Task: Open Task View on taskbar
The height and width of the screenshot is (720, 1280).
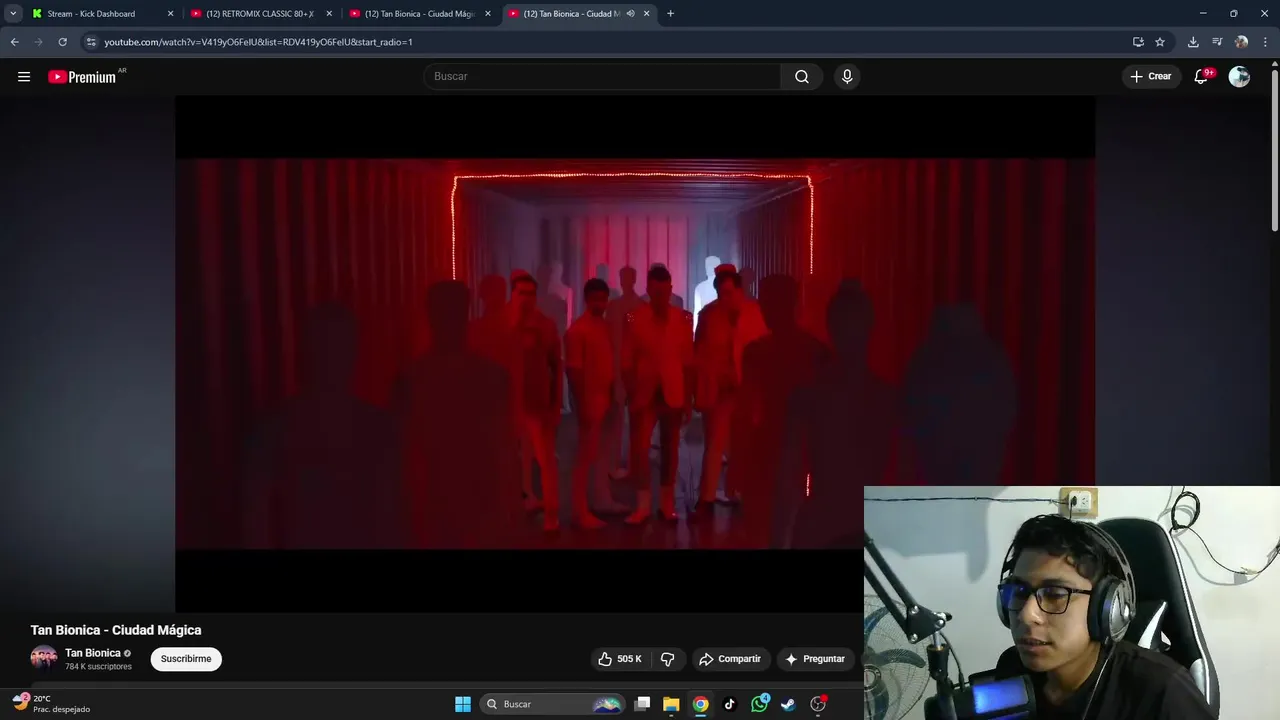Action: point(643,704)
